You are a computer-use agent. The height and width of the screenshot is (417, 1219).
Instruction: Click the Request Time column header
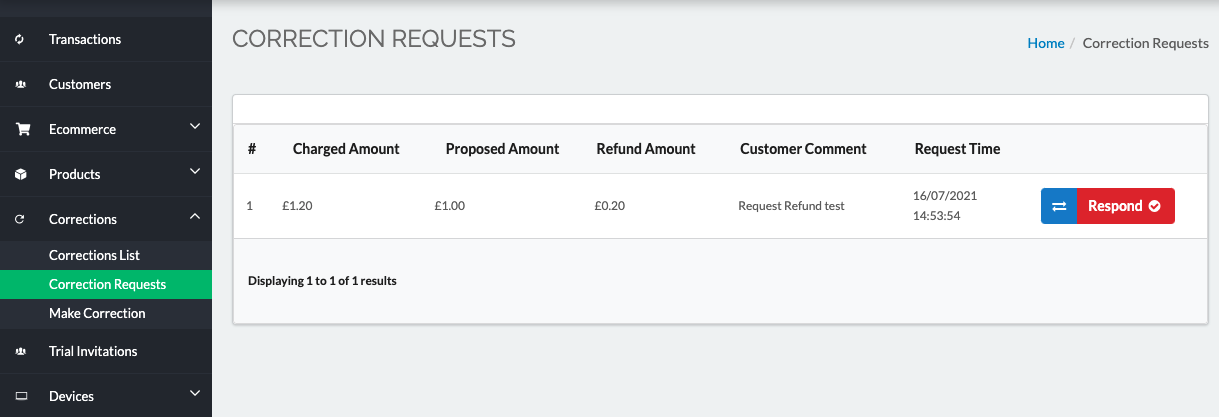(x=957, y=149)
